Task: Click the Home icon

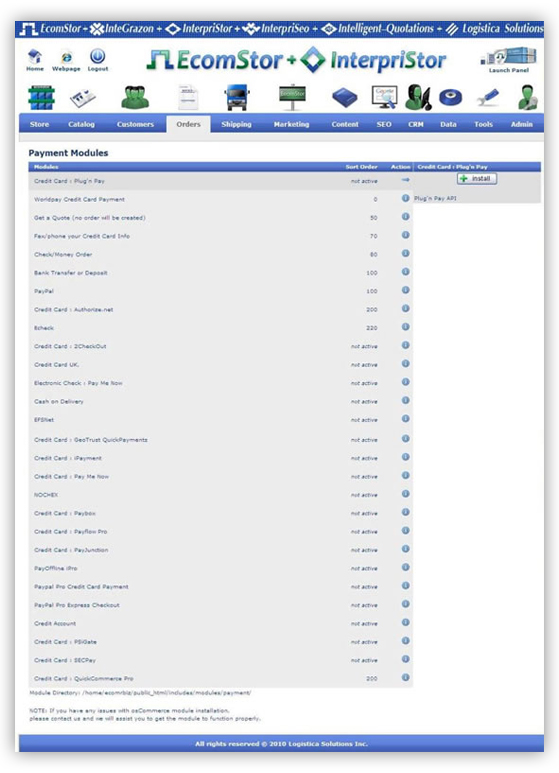Action: click(35, 56)
